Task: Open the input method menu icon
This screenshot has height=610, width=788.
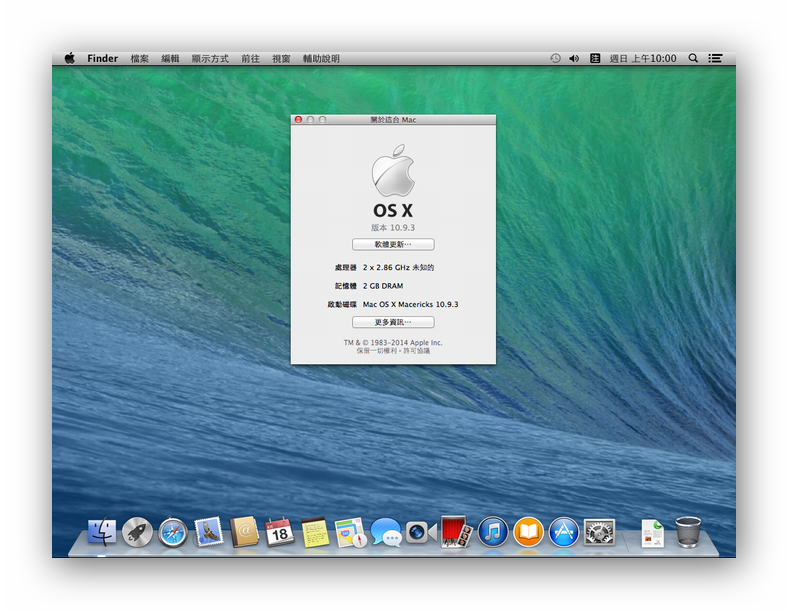Action: [x=595, y=58]
